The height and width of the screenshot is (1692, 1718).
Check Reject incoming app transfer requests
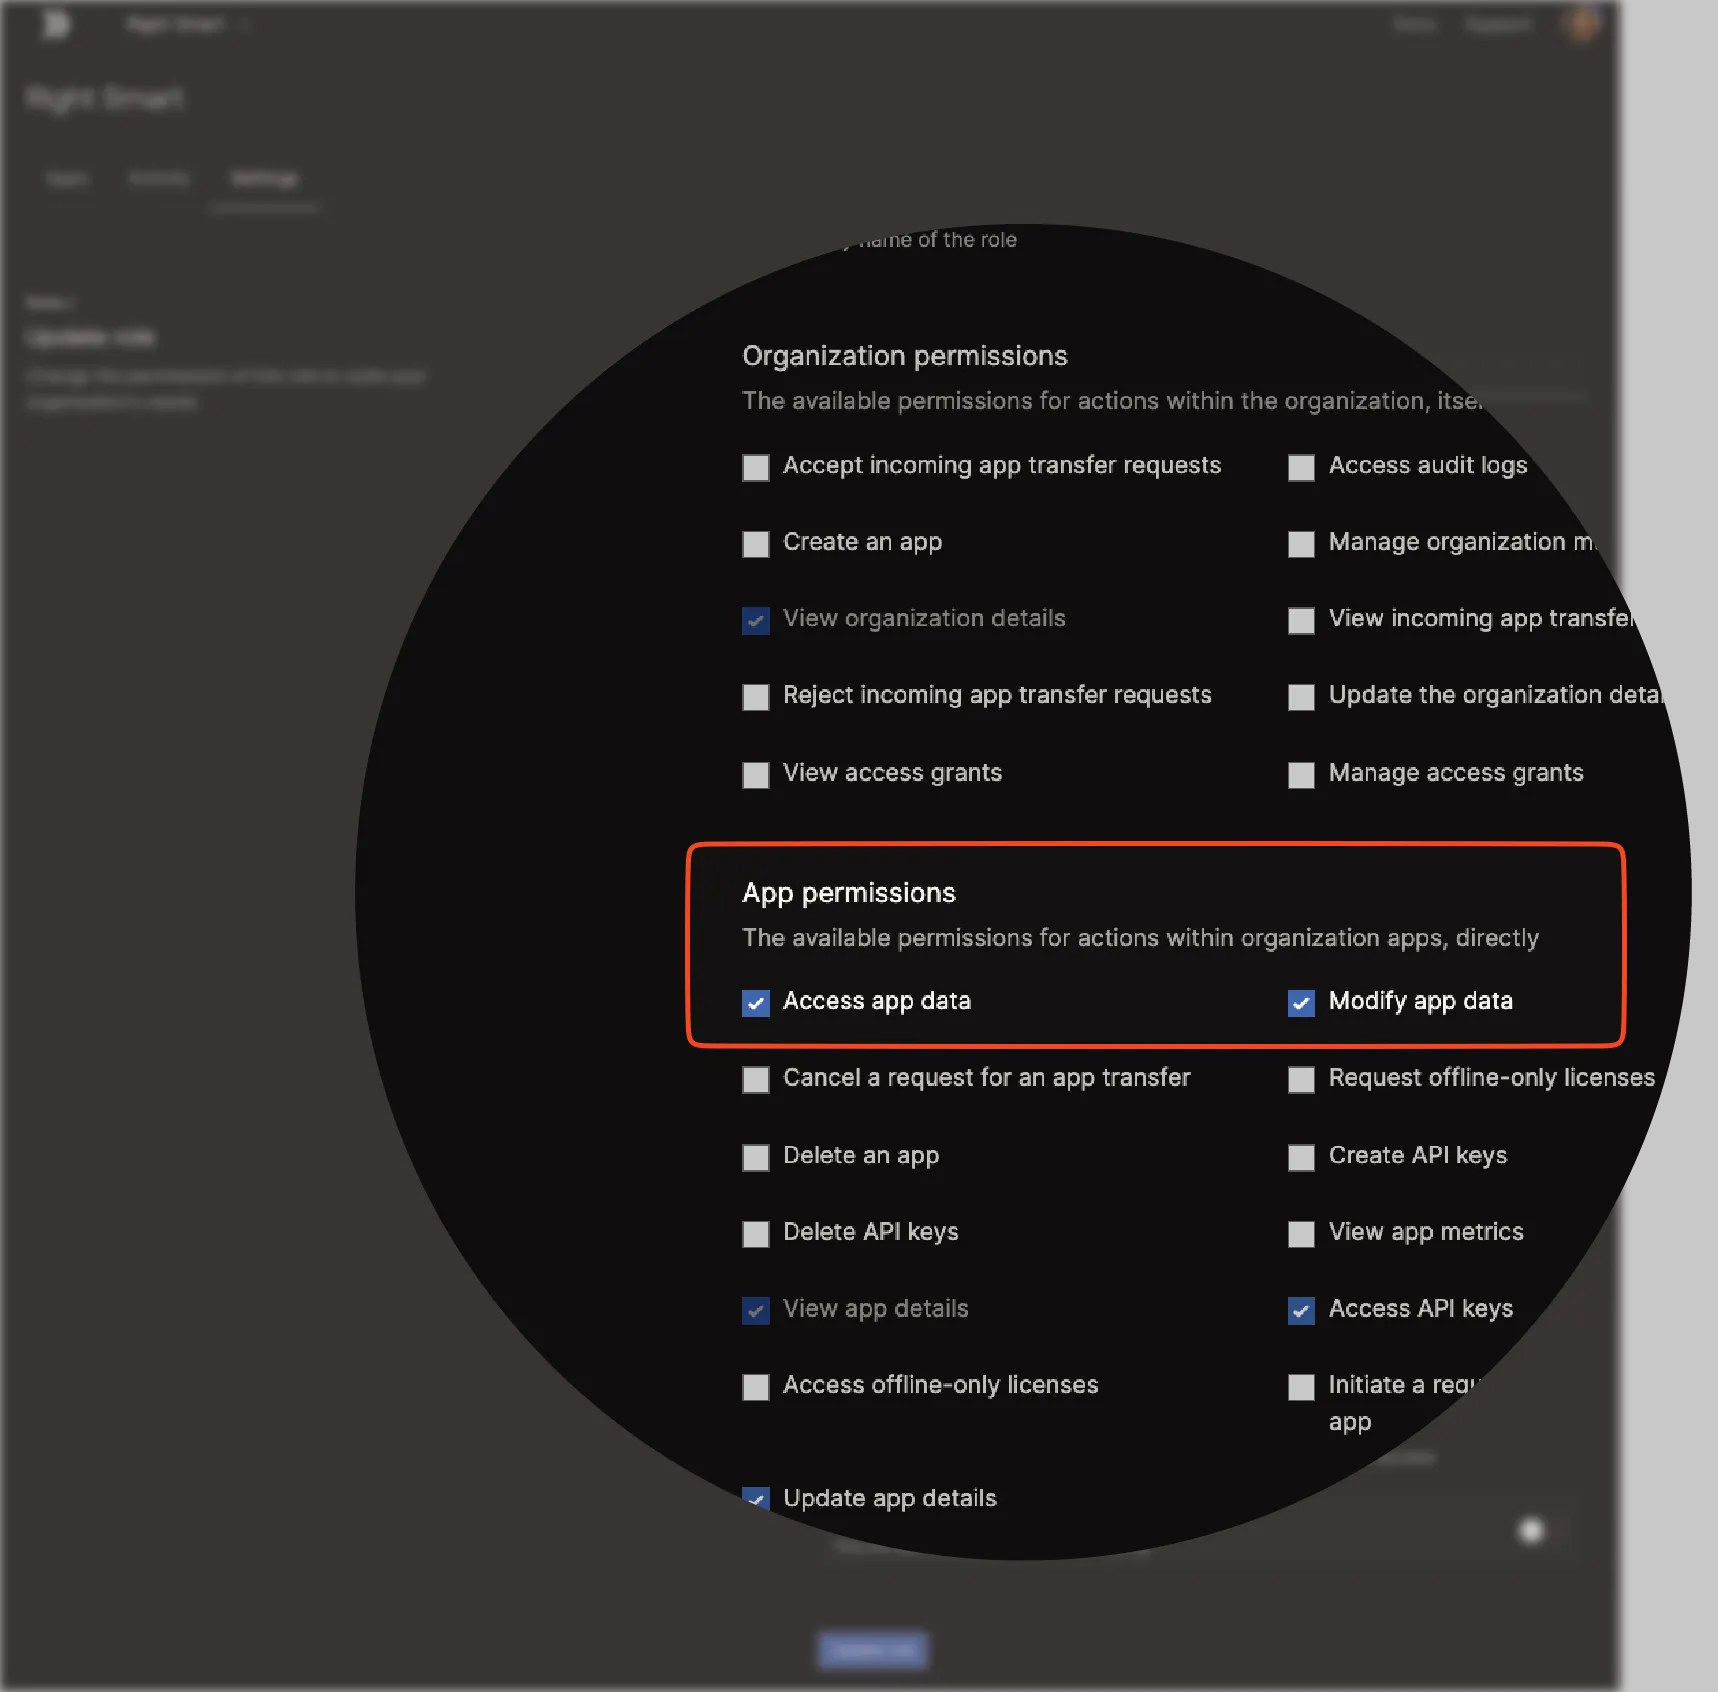756,696
